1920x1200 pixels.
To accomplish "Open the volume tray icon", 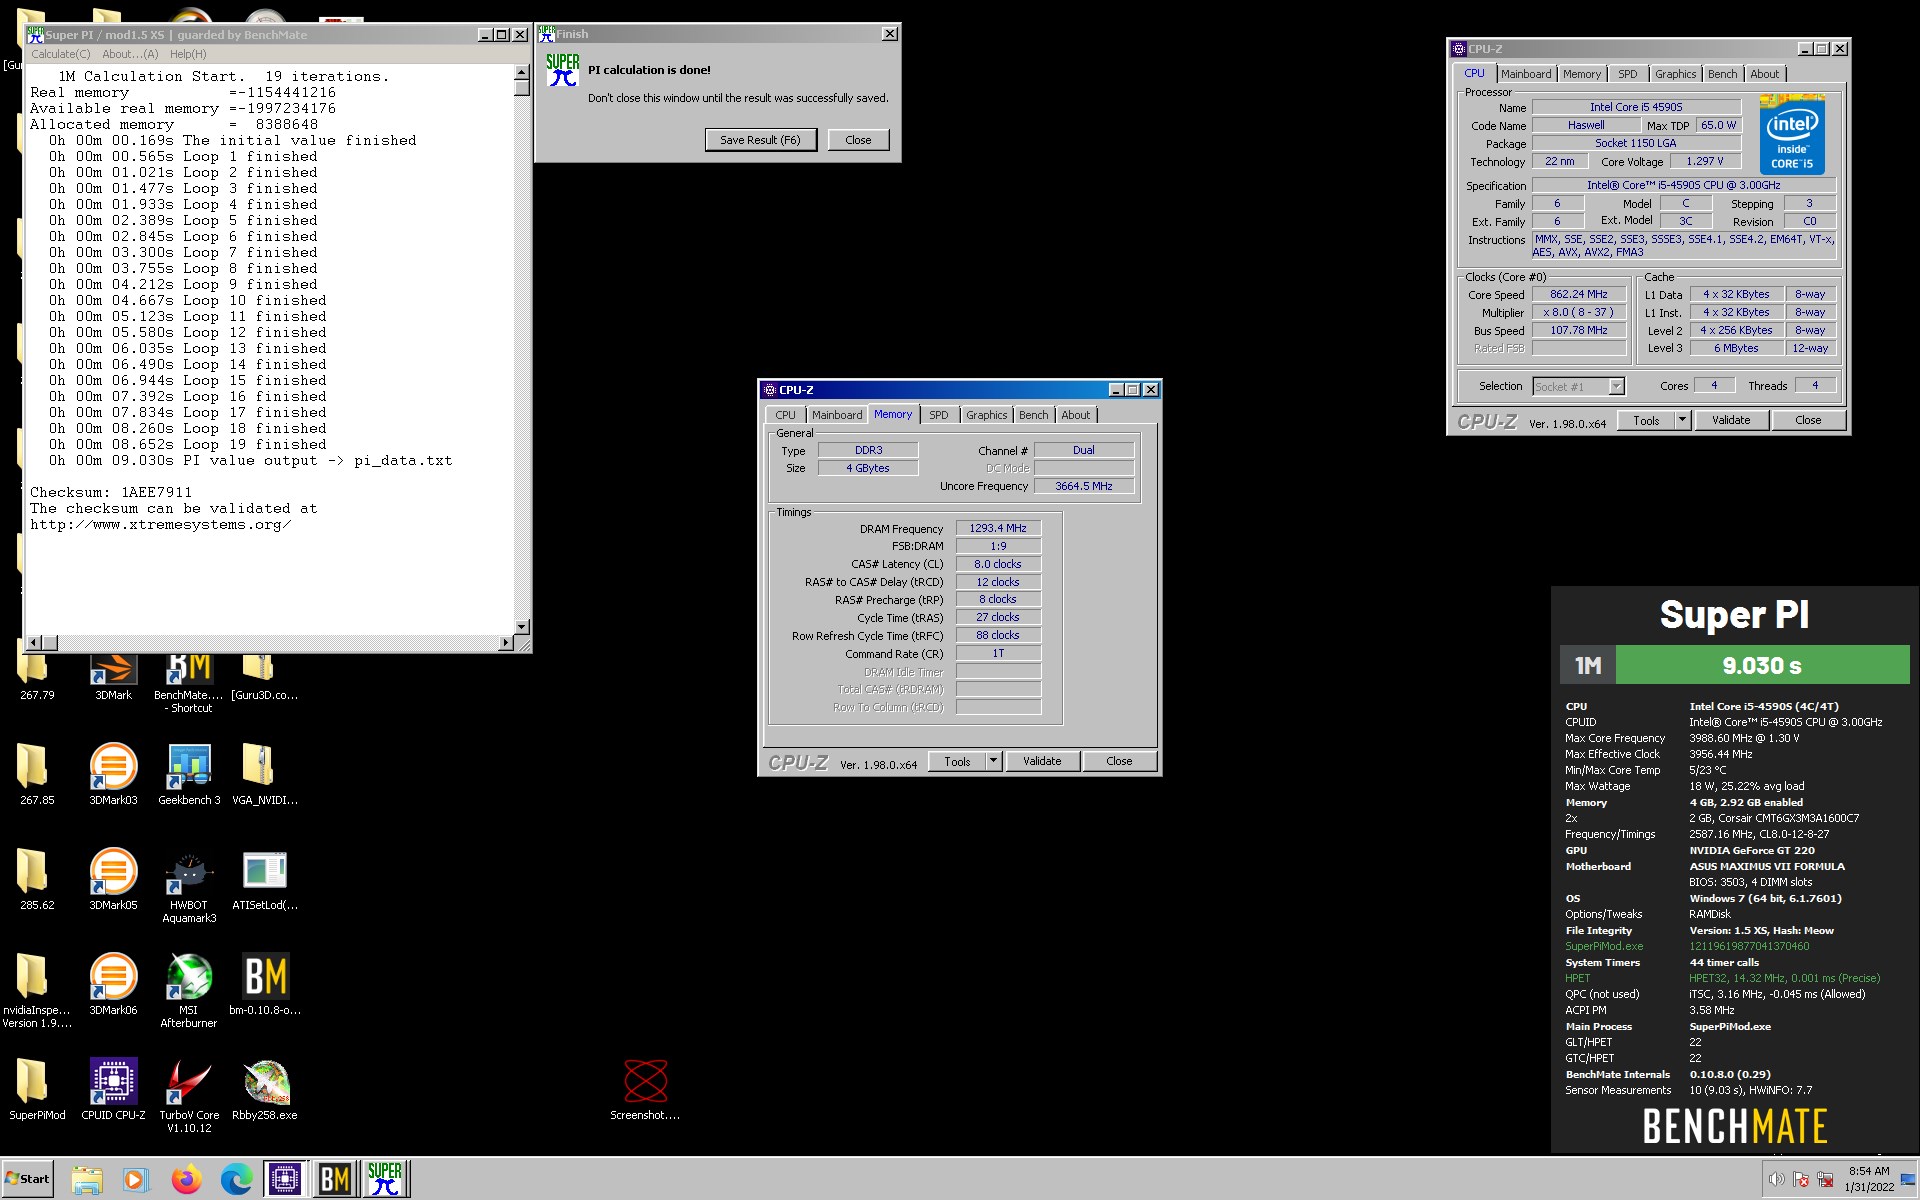I will pyautogui.click(x=1776, y=1179).
